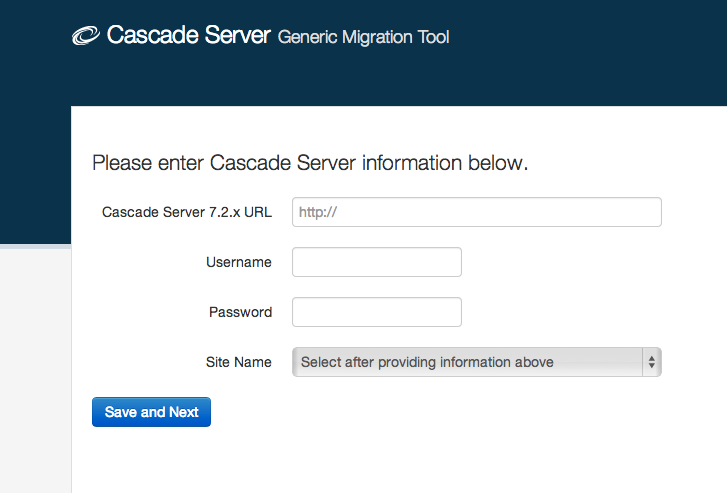Click the dark blue left sidebar panel

coord(35,174)
